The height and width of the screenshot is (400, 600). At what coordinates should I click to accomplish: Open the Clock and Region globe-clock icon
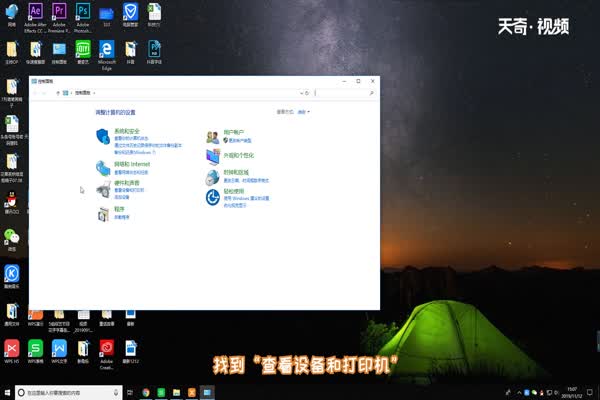coord(212,178)
